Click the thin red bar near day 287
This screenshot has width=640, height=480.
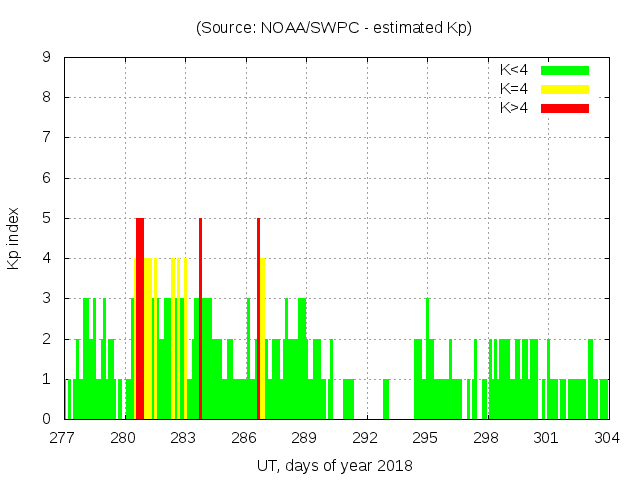click(258, 318)
